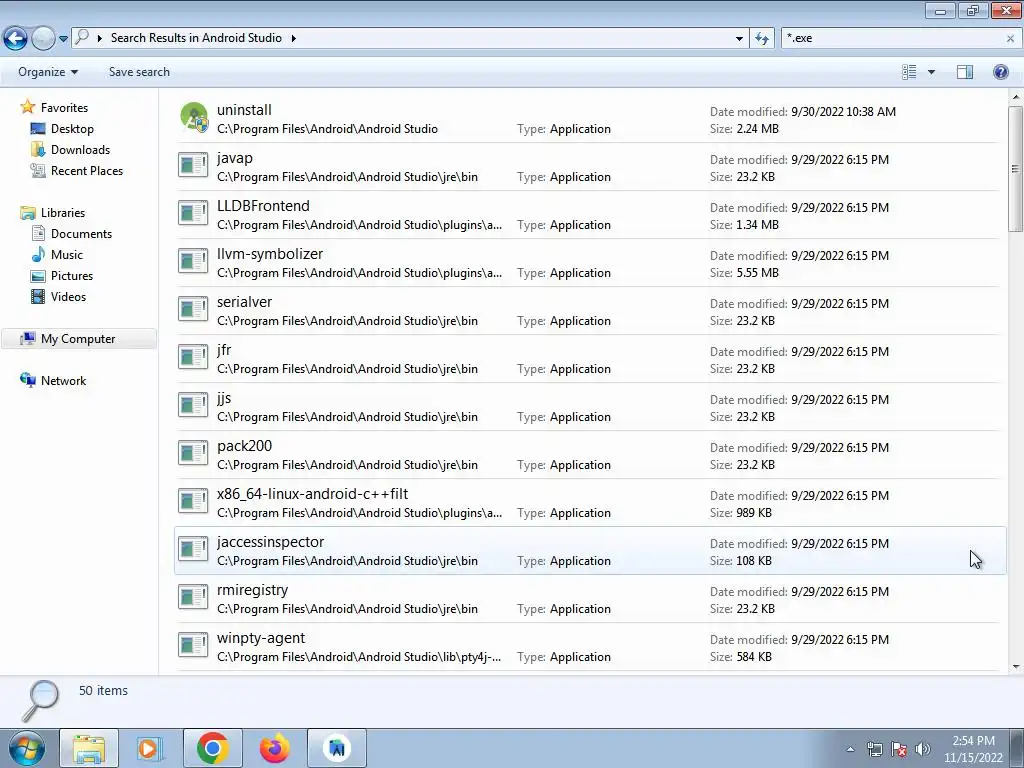Switch to Android Studio taskbar button

[337, 748]
